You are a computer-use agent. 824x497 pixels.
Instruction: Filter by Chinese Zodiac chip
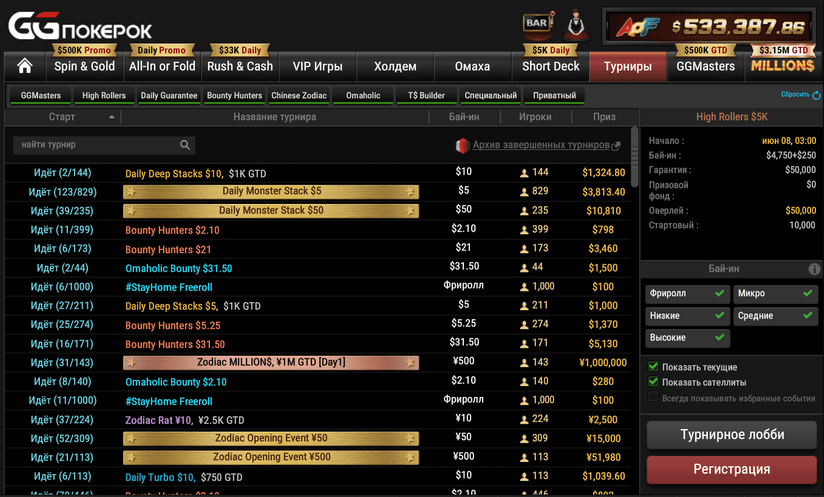click(298, 96)
